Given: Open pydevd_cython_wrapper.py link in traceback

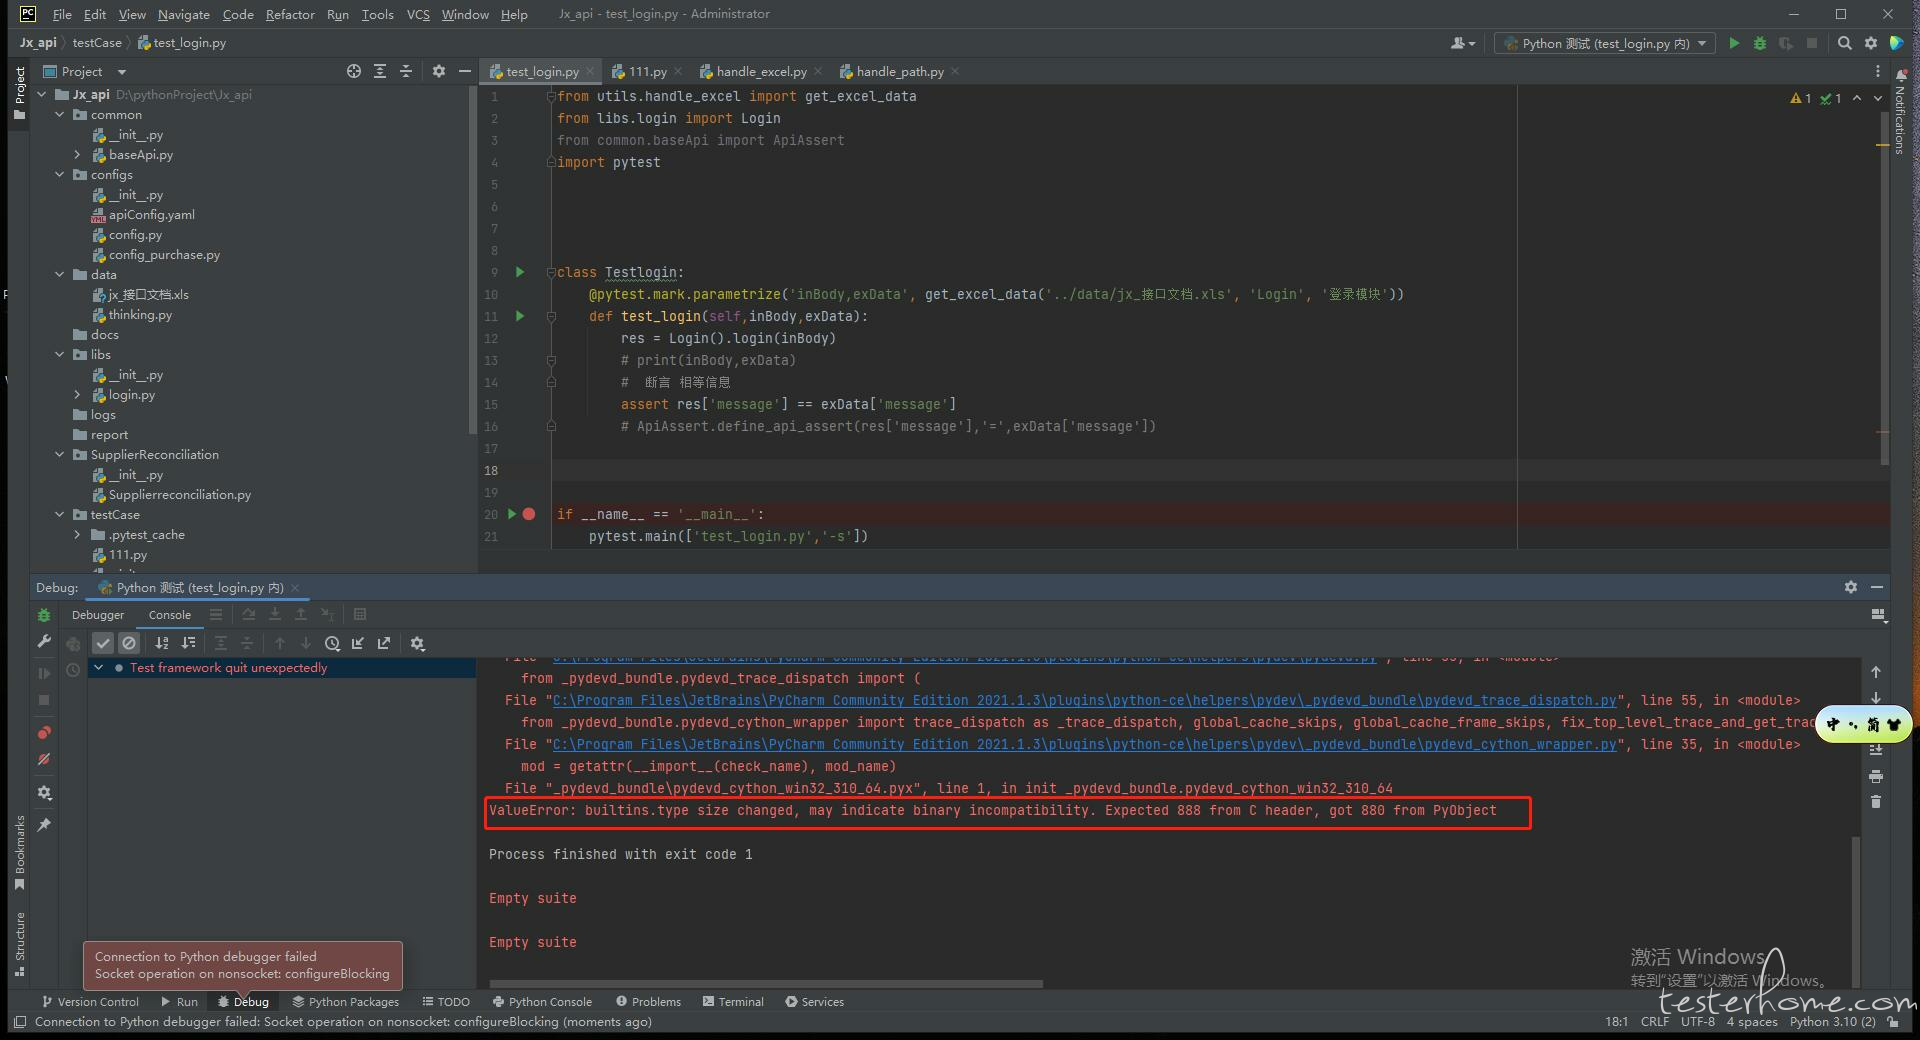Looking at the screenshot, I should point(1085,744).
